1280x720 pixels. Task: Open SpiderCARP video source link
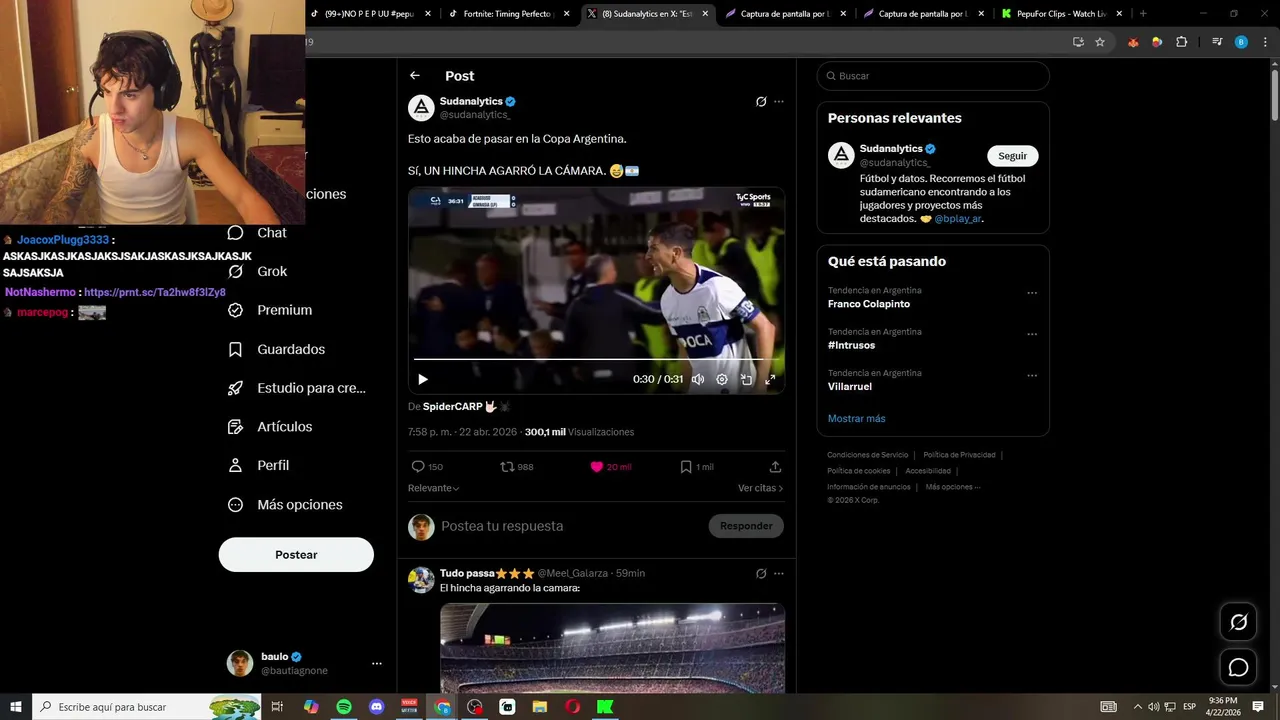coord(452,407)
